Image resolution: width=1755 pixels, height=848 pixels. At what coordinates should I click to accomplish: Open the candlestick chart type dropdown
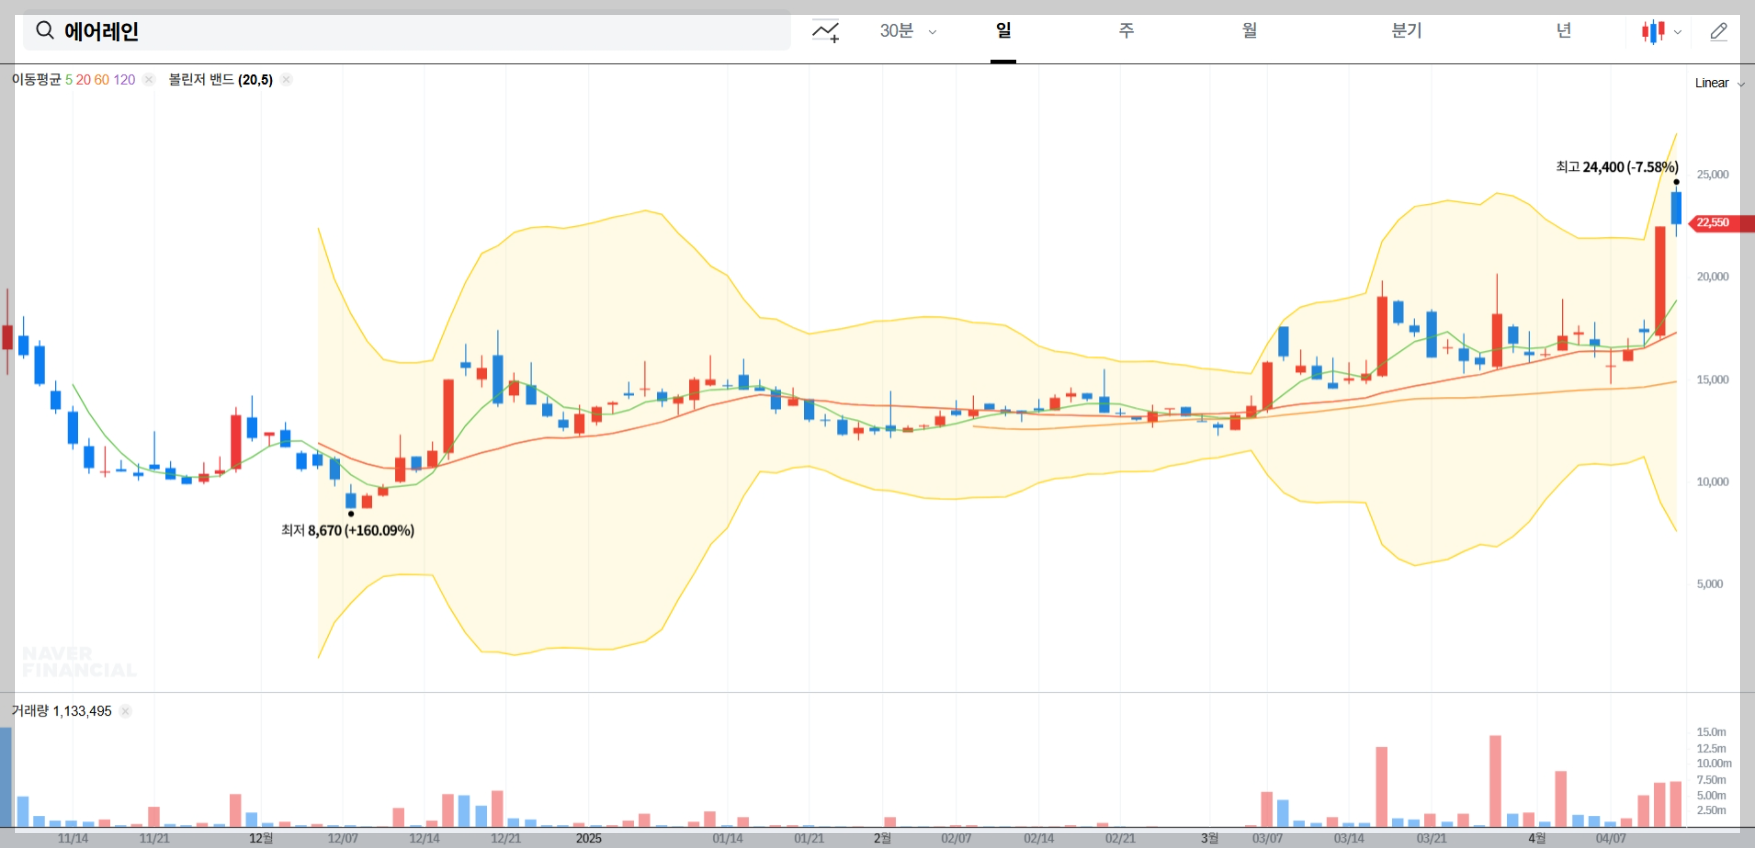click(1661, 32)
